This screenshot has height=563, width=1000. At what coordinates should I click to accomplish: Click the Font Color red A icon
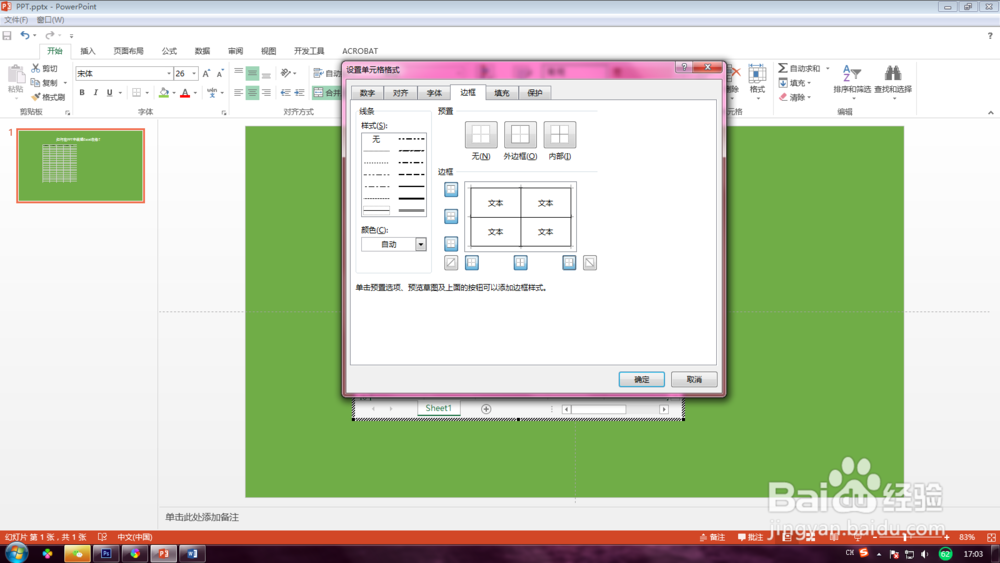185,93
